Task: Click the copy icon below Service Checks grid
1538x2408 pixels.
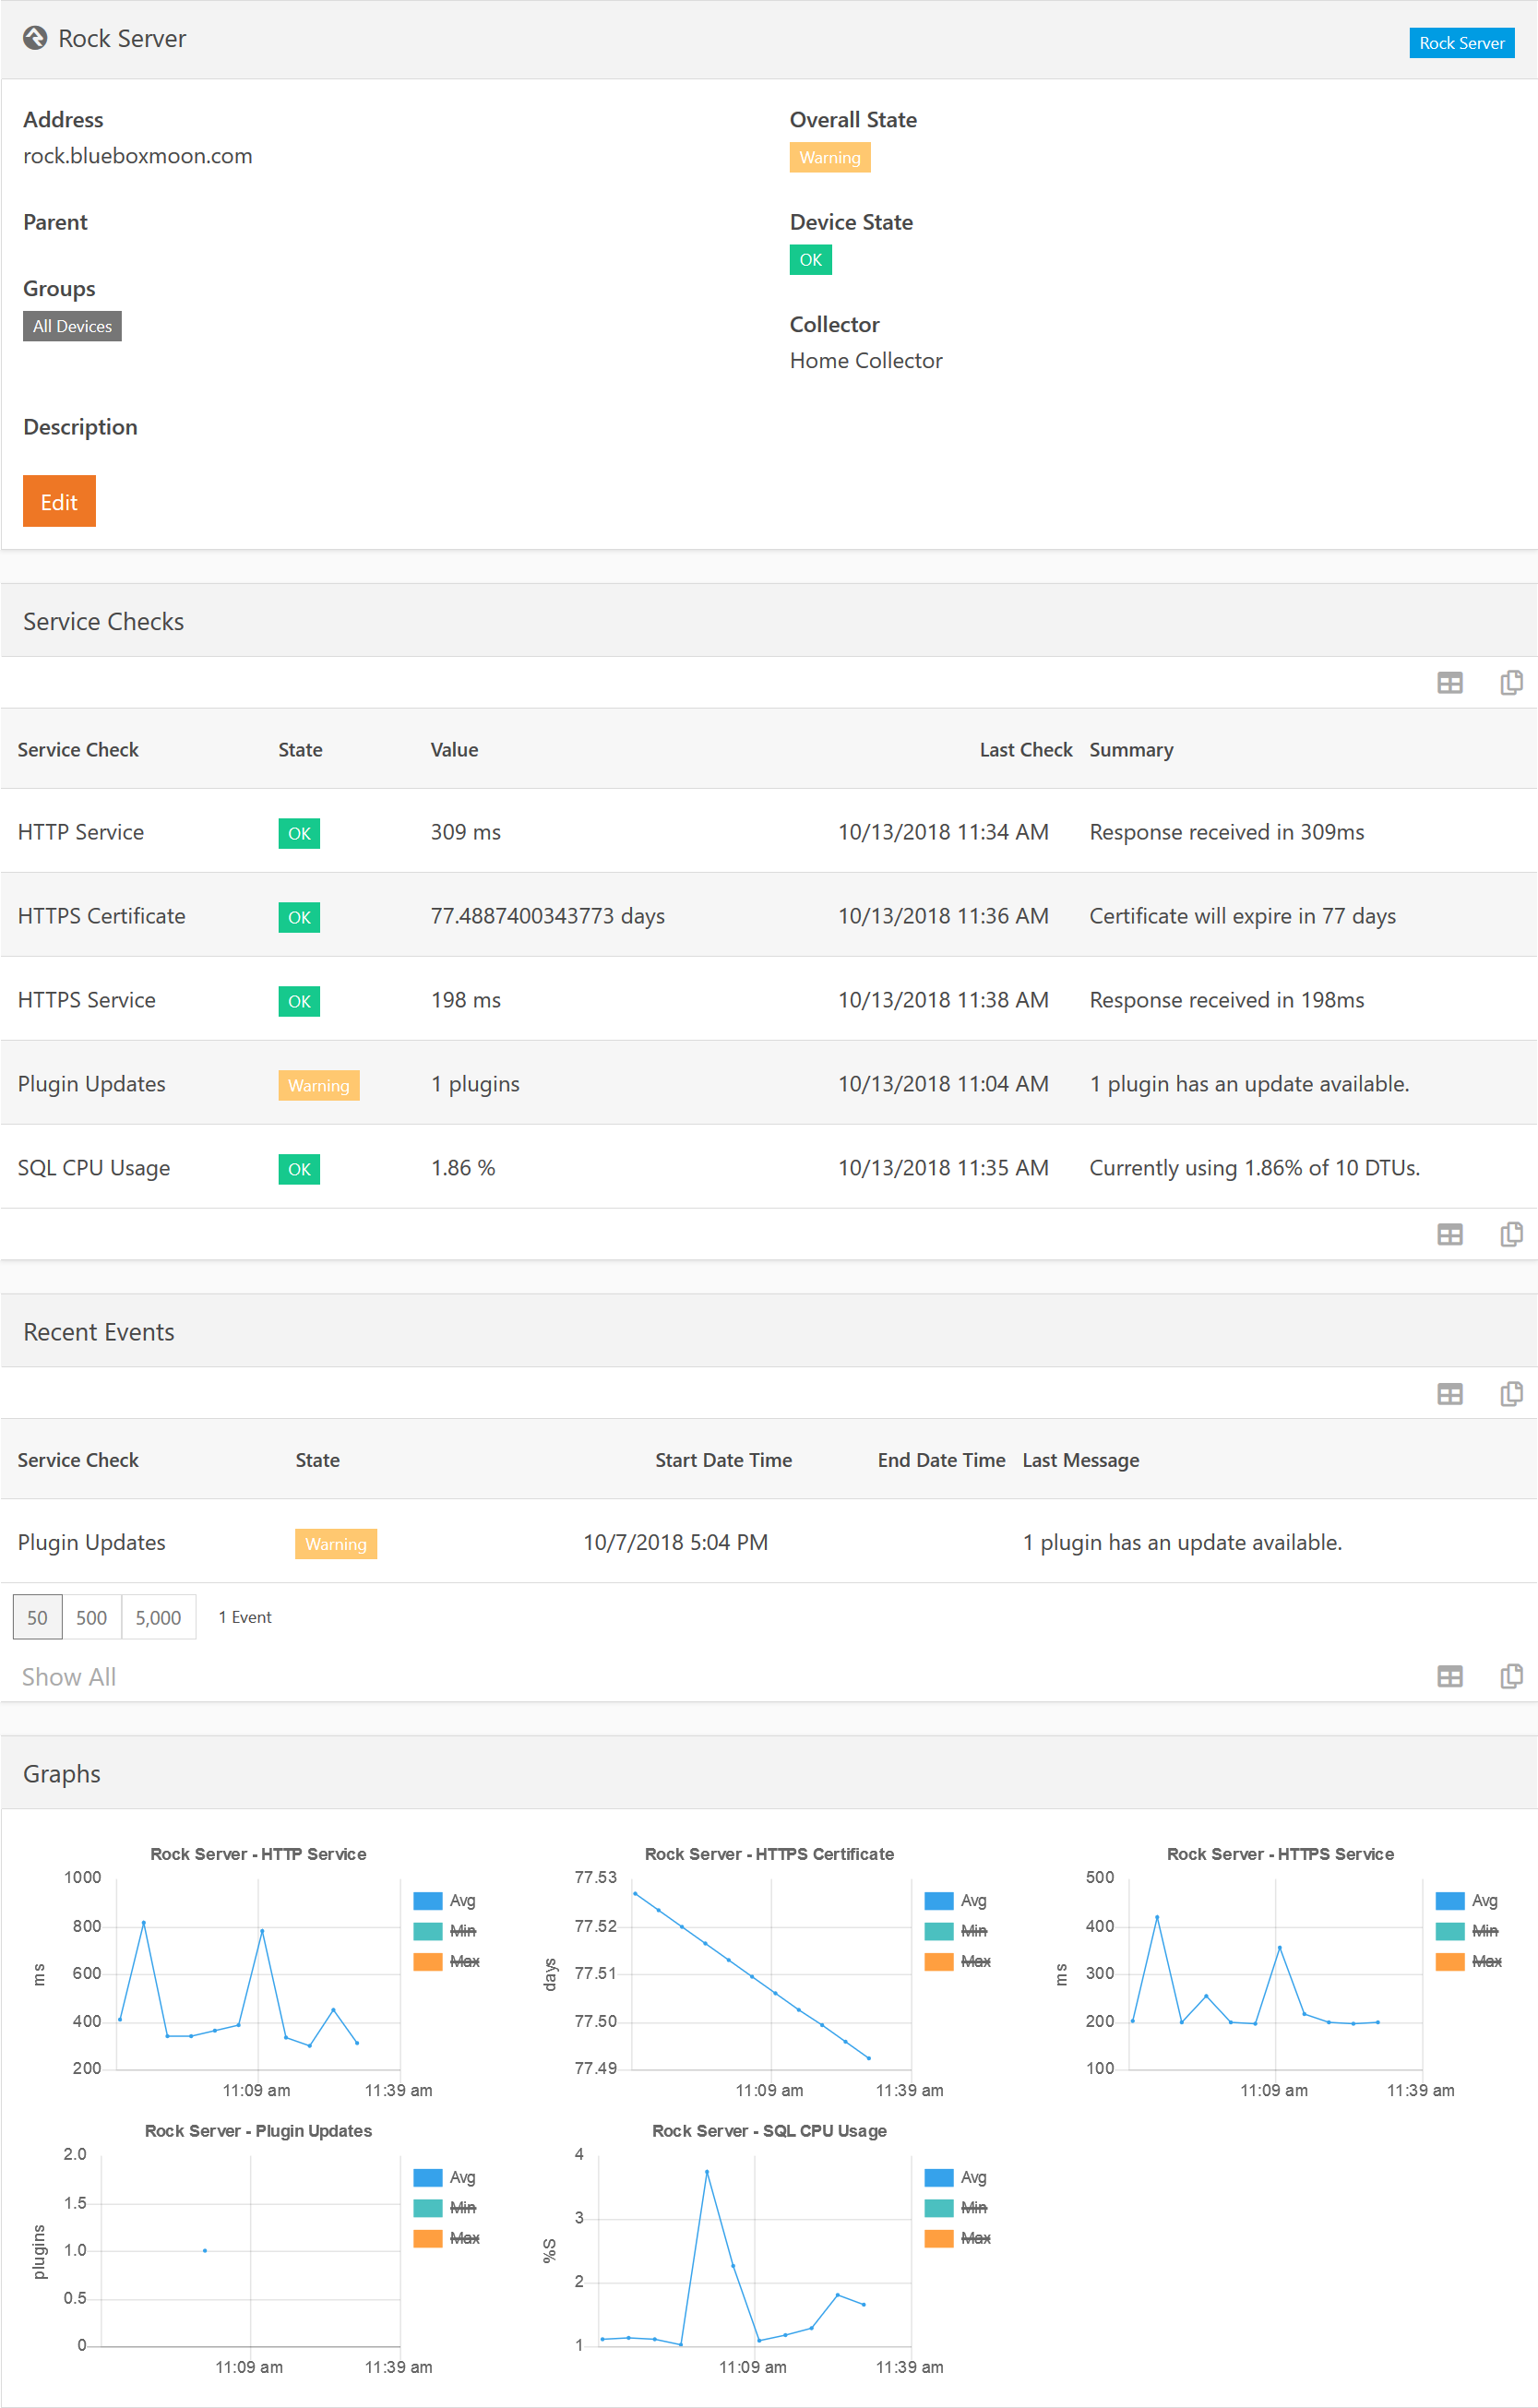Action: point(1511,1234)
